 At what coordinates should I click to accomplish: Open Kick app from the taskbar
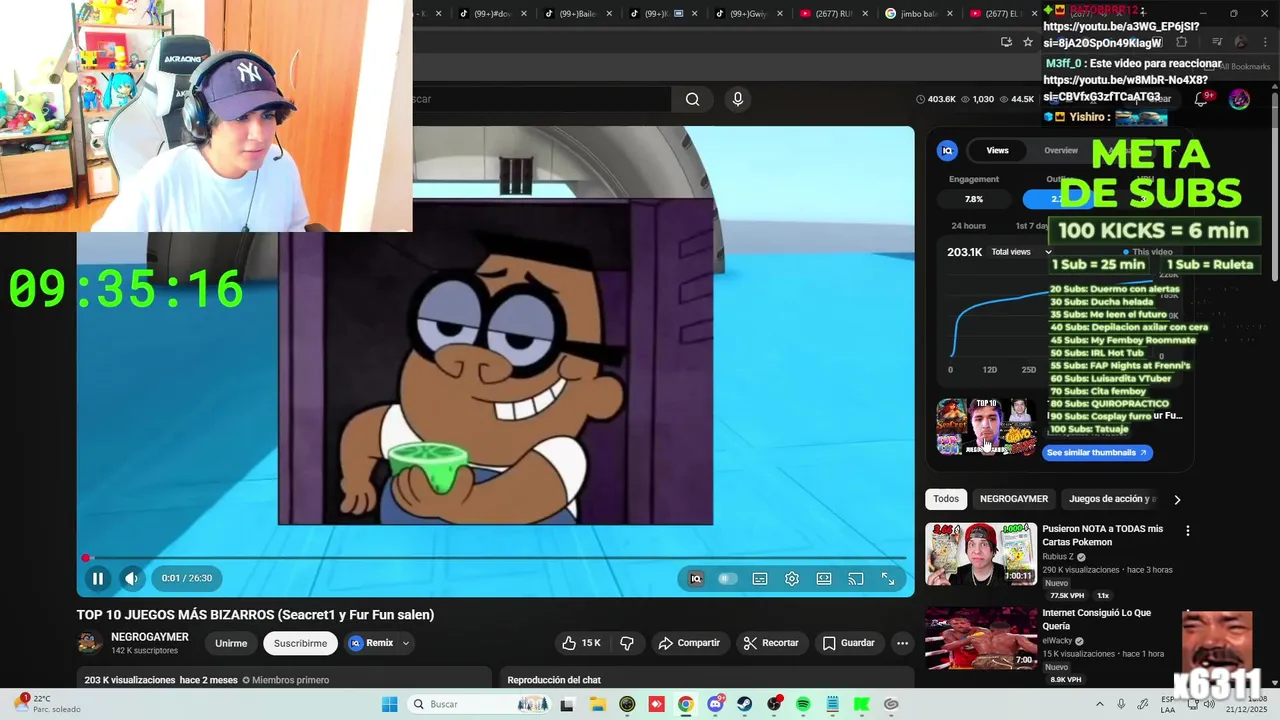point(861,704)
